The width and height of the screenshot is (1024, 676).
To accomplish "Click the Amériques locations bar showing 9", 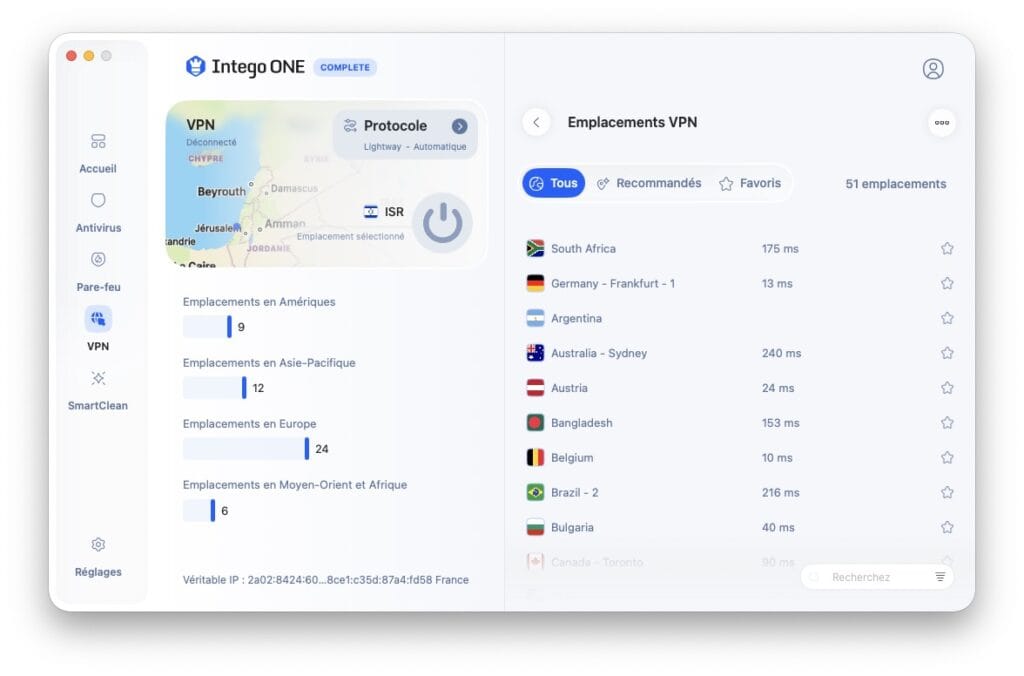I will click(207, 327).
